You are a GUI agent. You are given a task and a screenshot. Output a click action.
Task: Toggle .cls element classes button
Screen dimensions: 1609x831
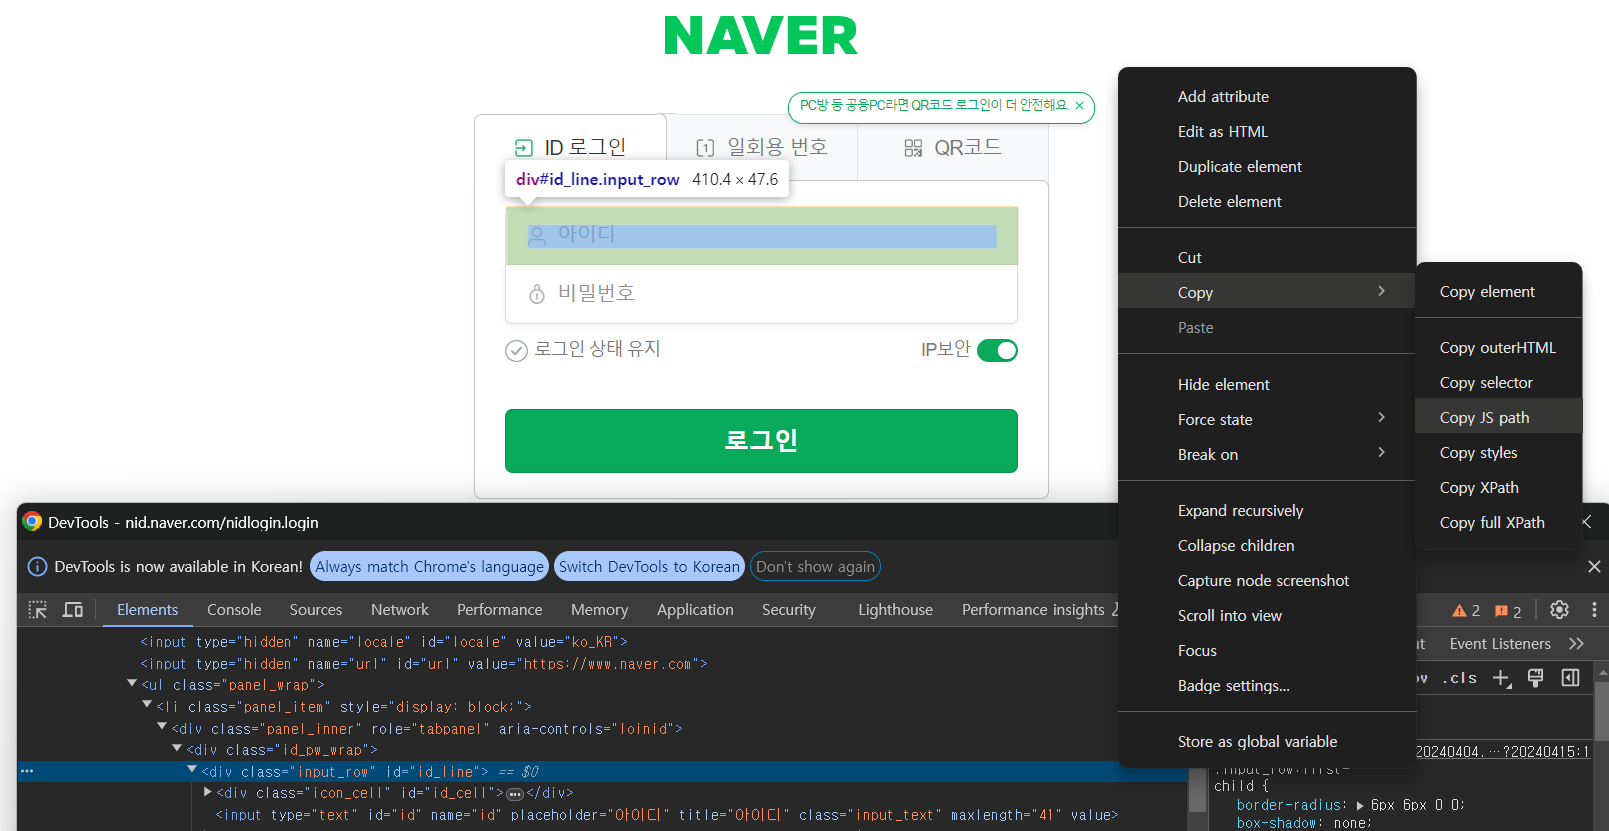coord(1460,678)
